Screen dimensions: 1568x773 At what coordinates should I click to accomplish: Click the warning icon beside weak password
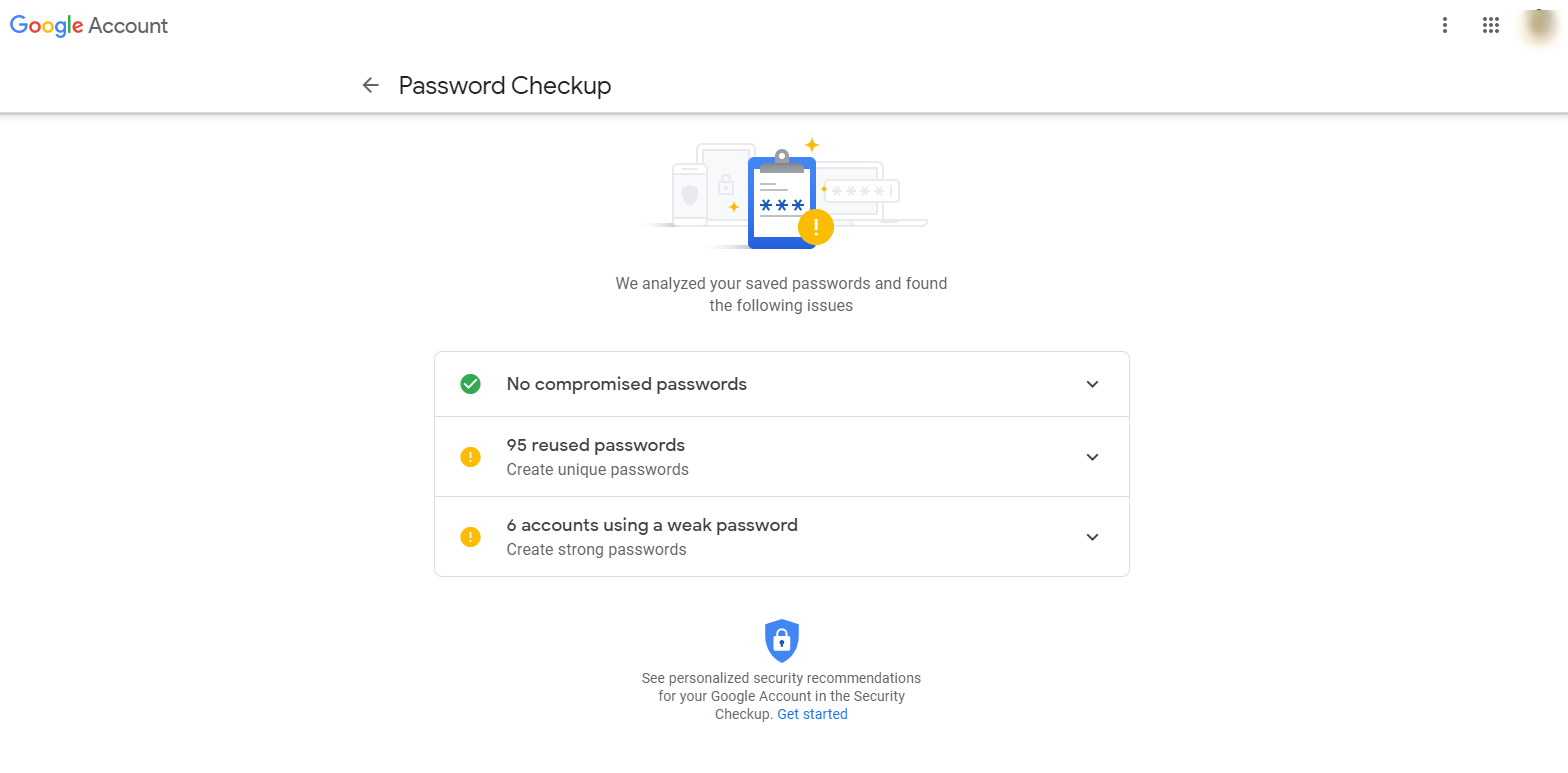point(470,537)
